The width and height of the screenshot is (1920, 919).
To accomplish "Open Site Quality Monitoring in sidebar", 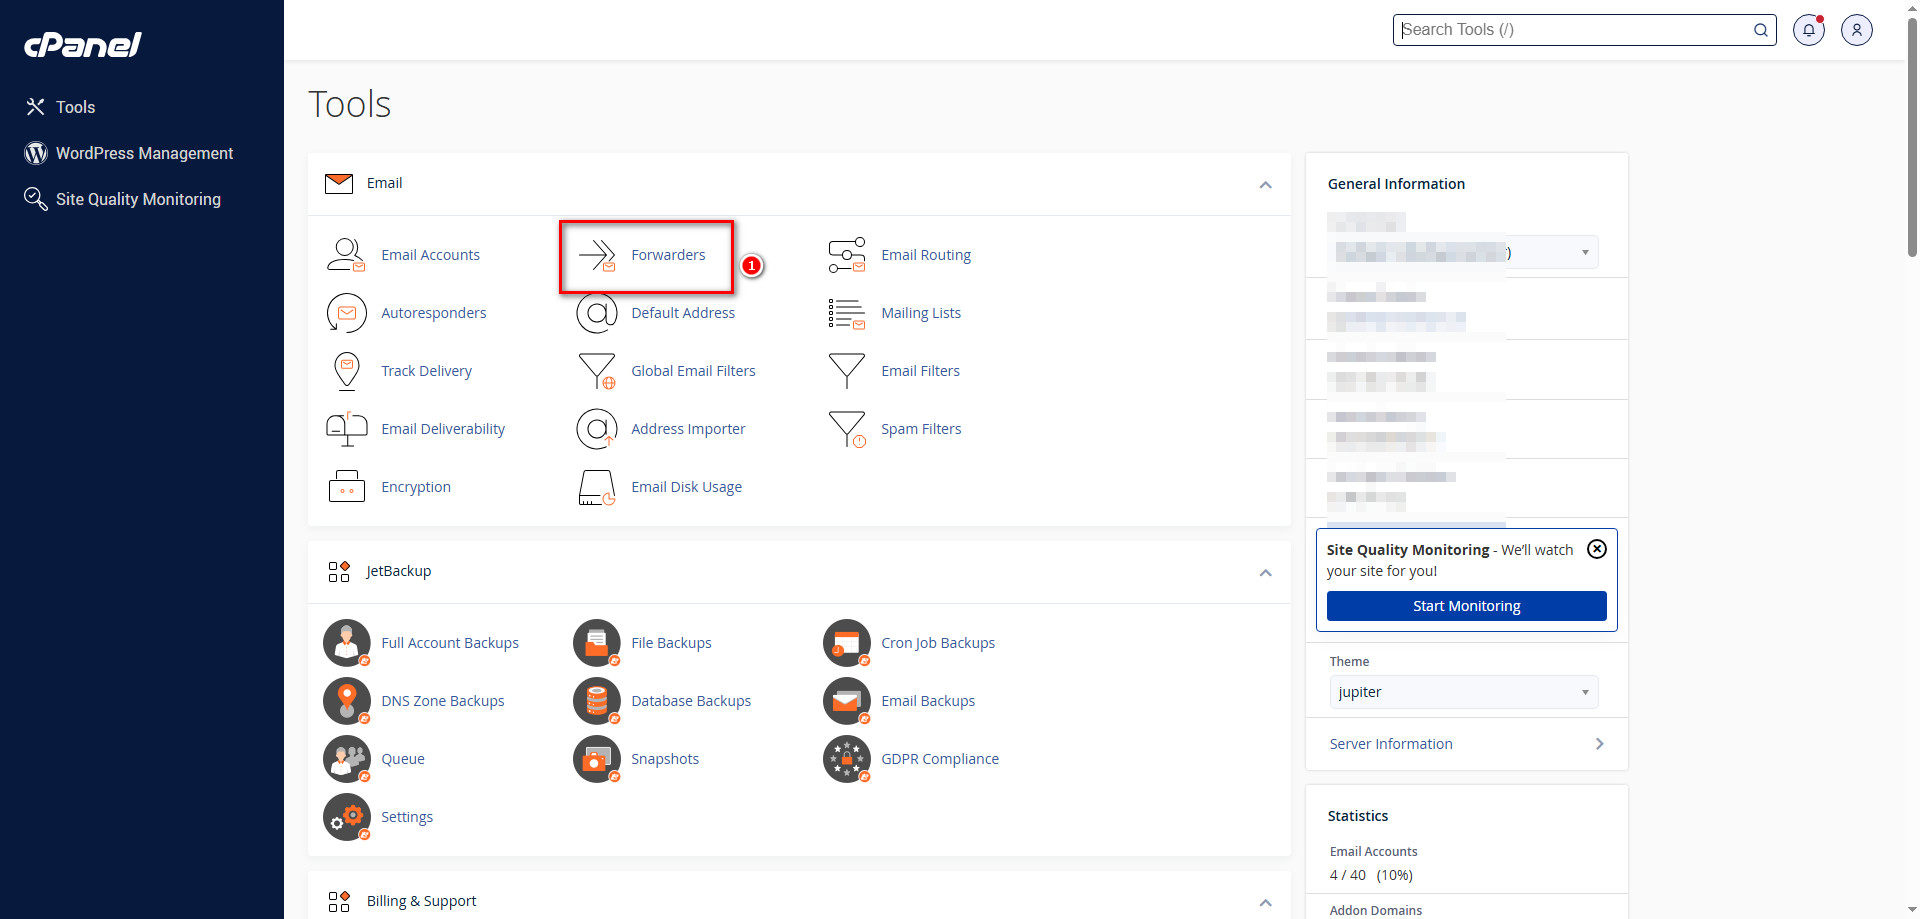I will [138, 199].
